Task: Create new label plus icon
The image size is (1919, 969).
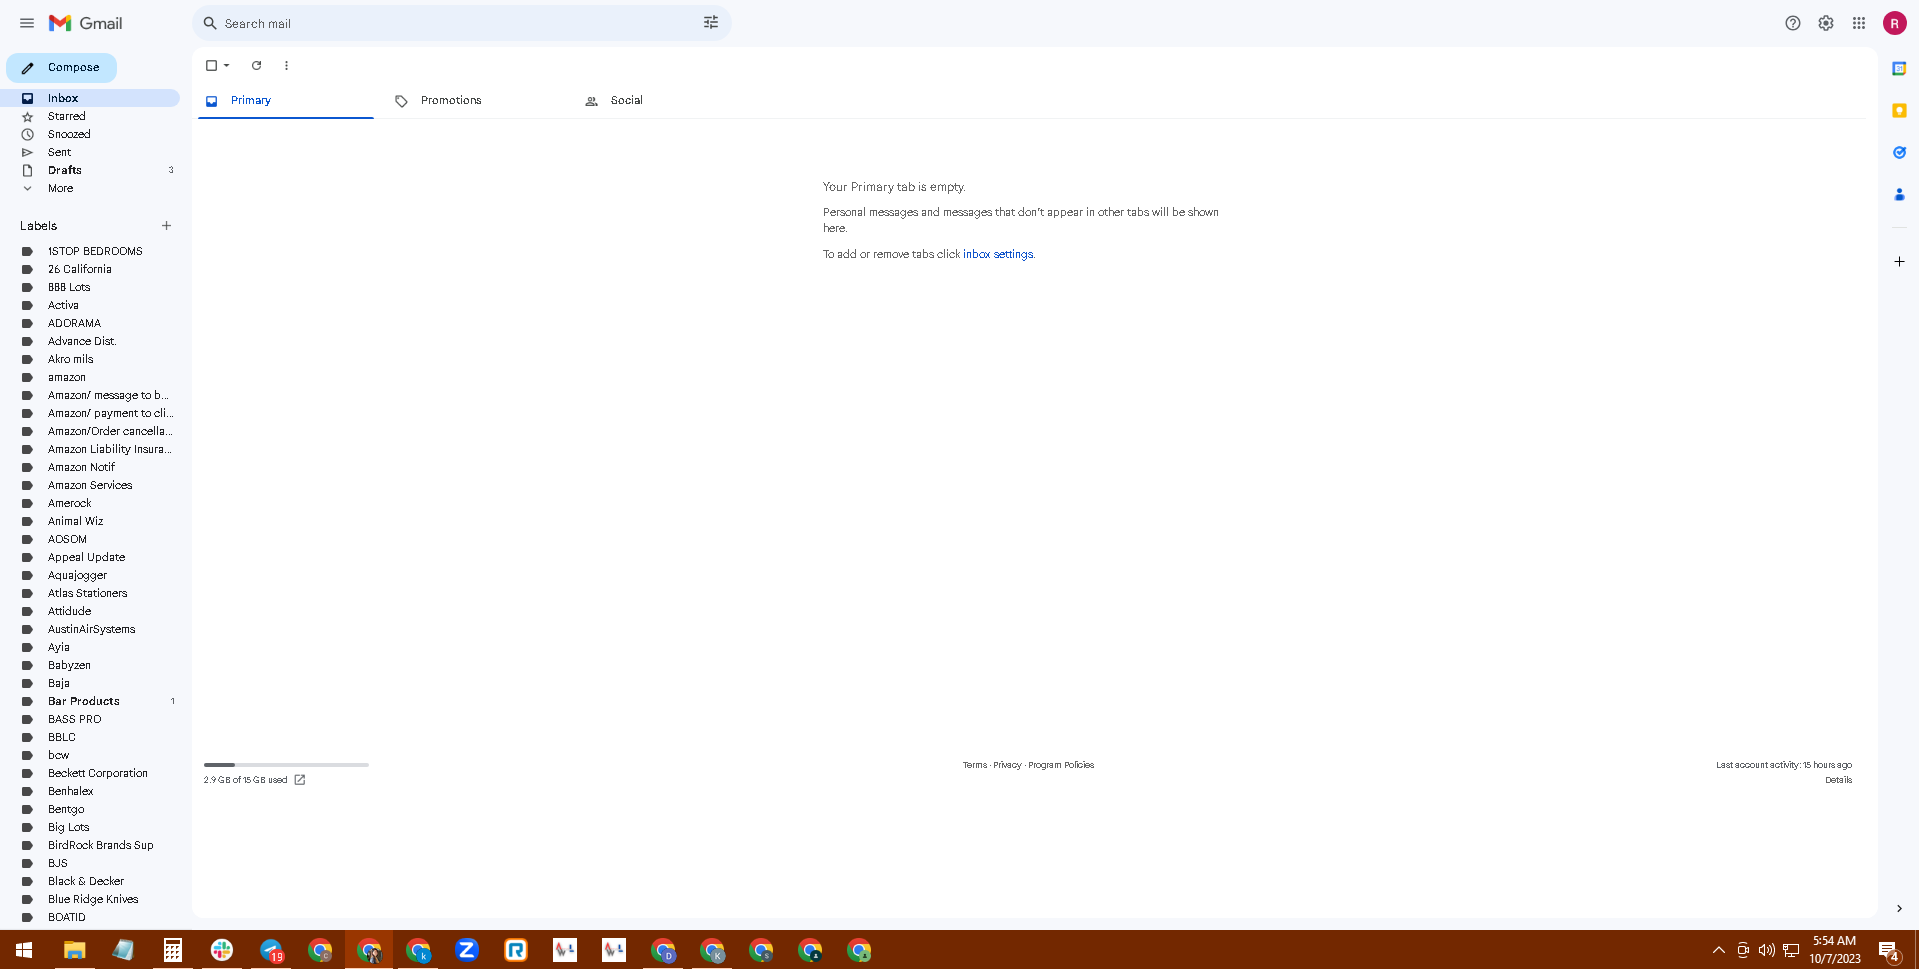Action: coord(166,225)
